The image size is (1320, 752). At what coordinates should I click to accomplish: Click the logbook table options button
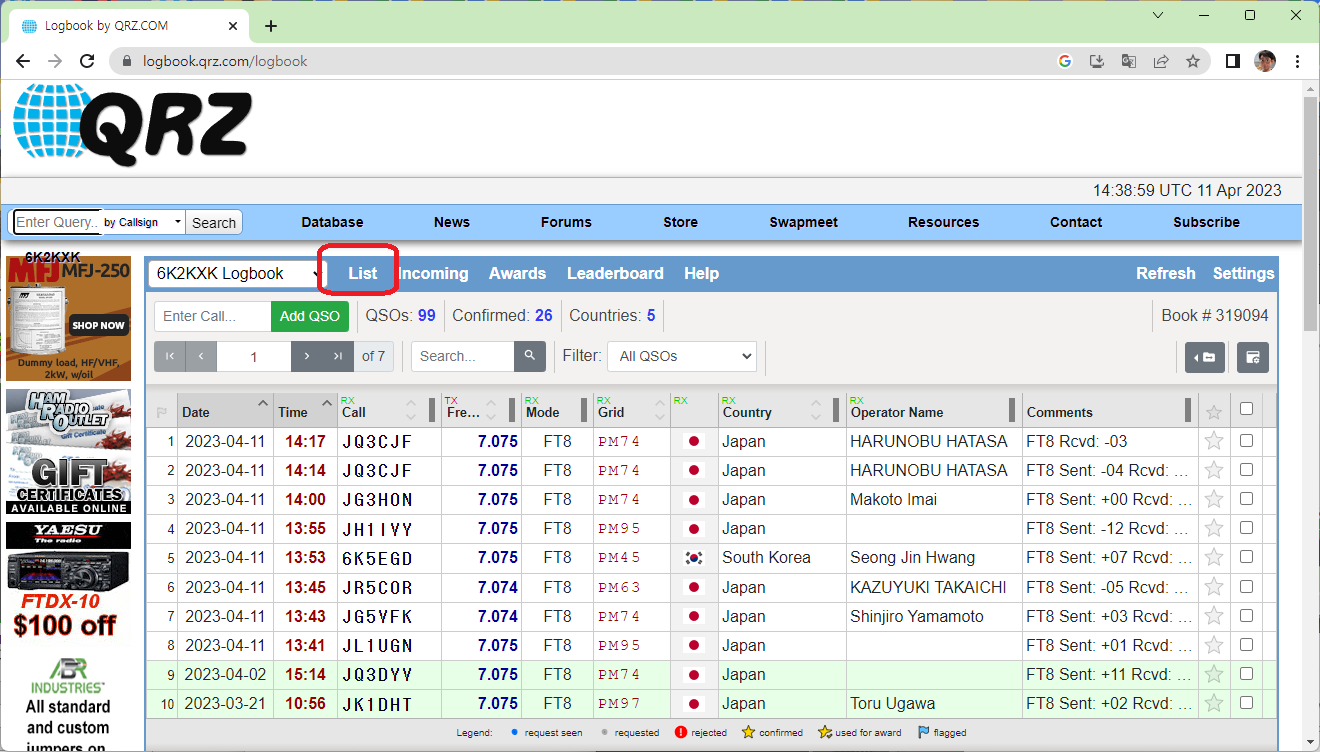pos(1253,357)
